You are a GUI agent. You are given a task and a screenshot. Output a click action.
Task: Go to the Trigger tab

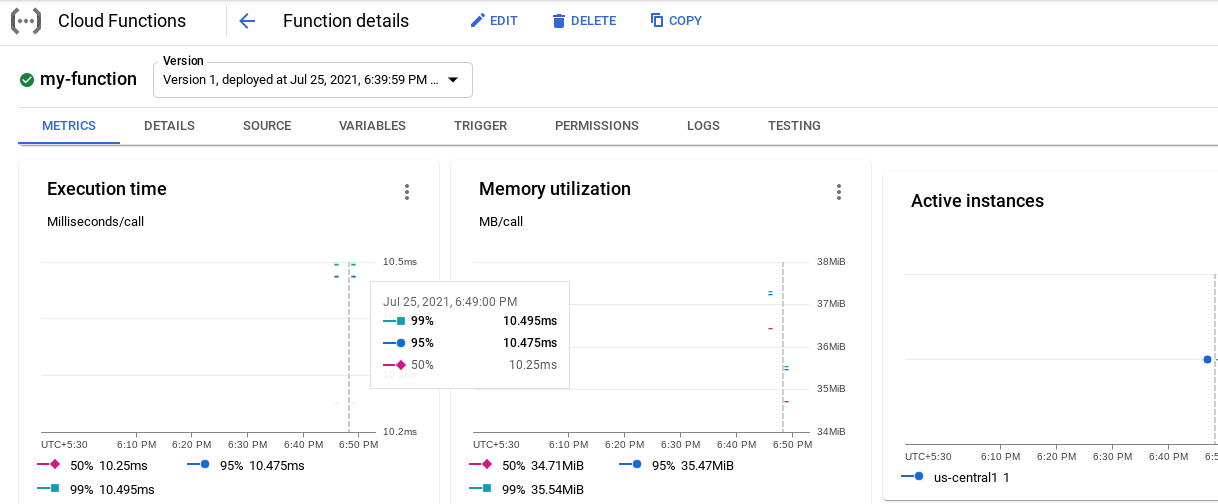(480, 126)
